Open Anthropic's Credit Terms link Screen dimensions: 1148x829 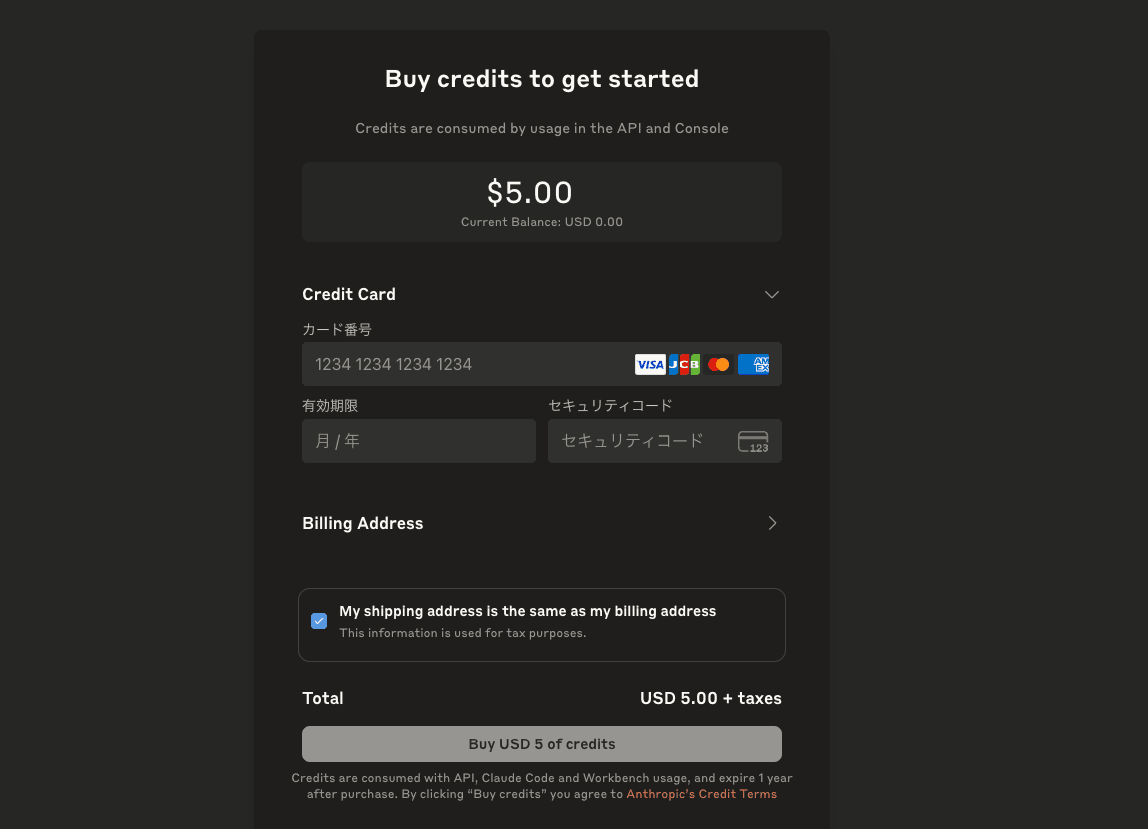click(701, 794)
